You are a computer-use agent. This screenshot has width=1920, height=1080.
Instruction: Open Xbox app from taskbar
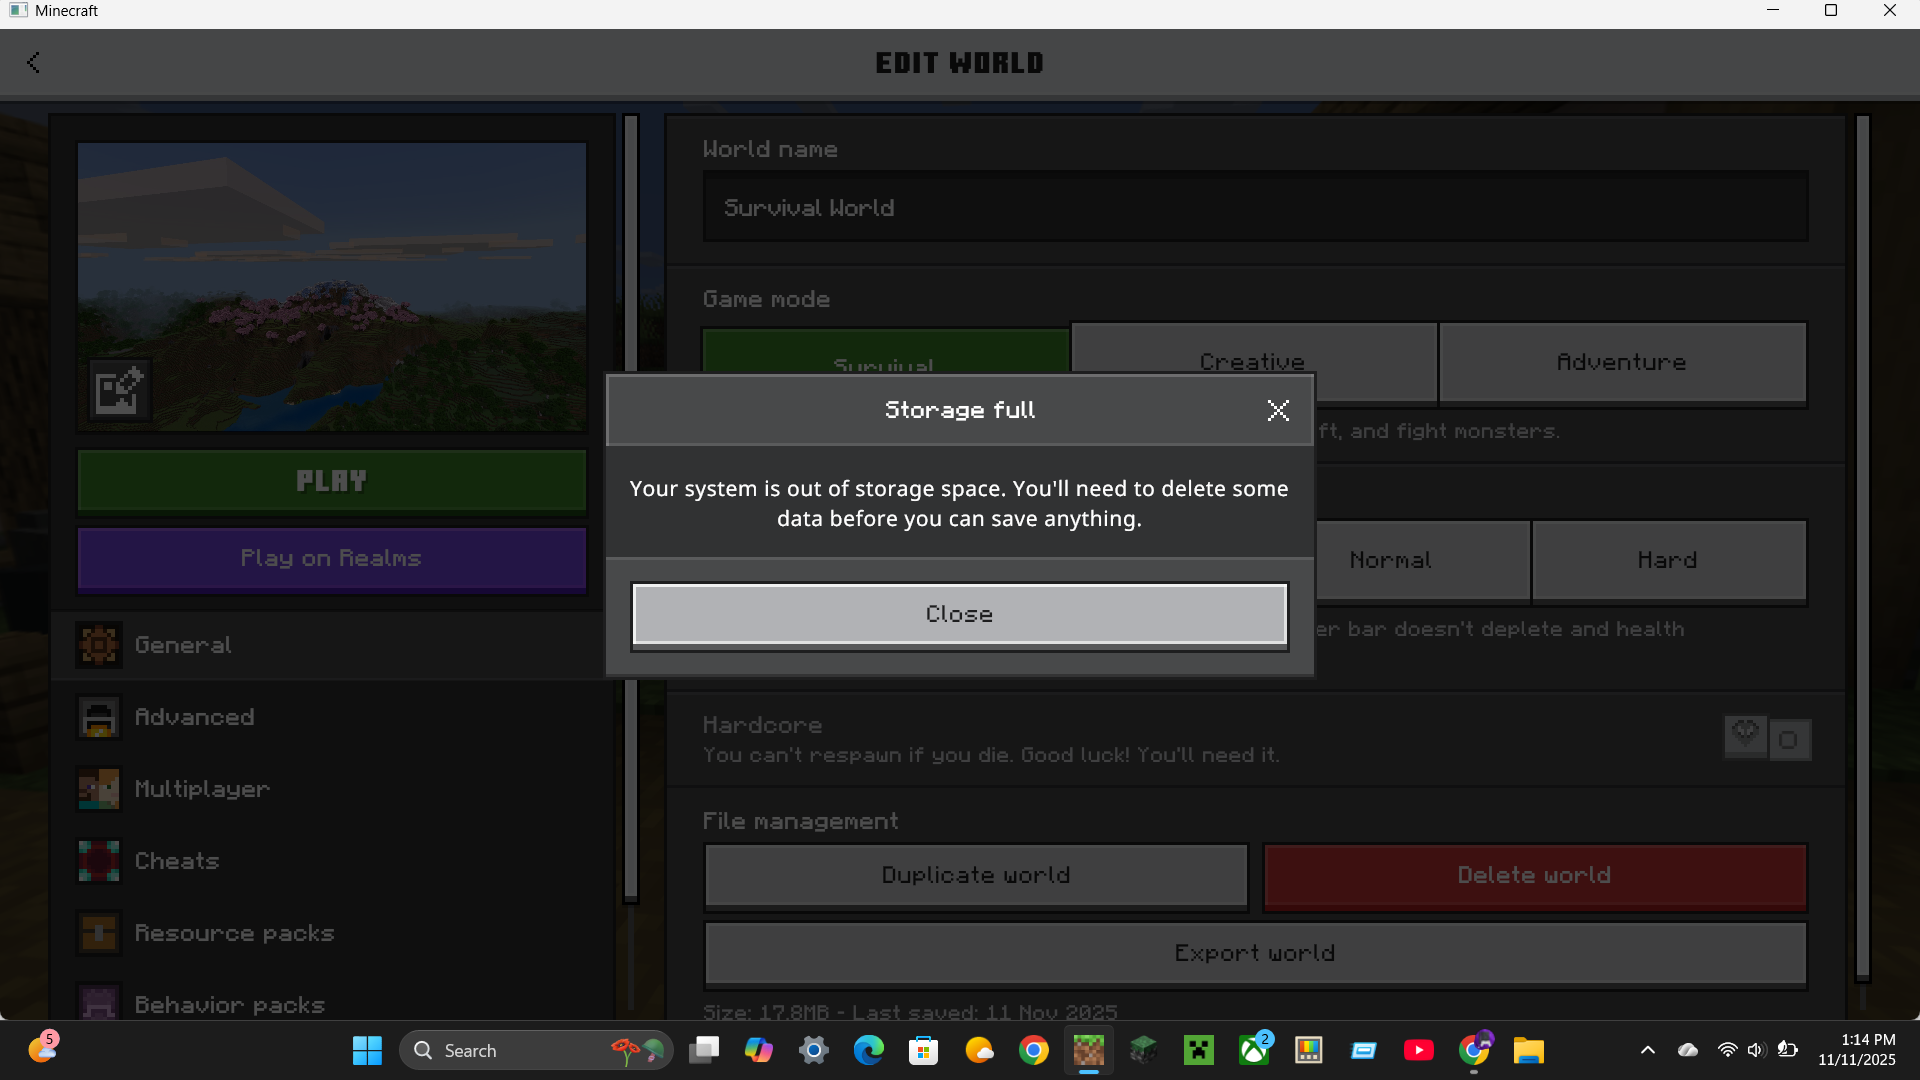click(1254, 1050)
